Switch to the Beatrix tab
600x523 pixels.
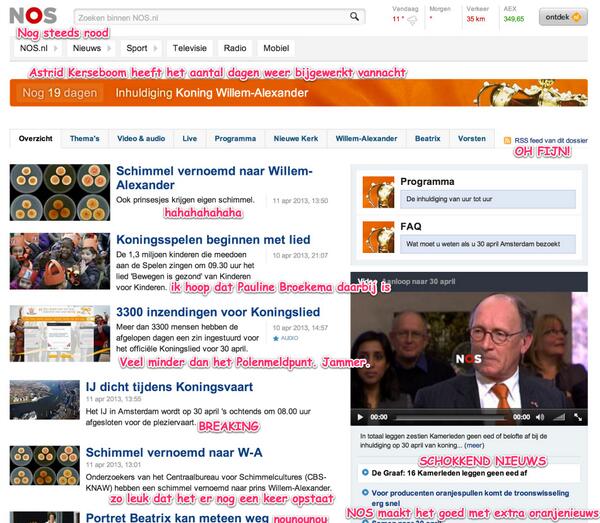tap(427, 138)
